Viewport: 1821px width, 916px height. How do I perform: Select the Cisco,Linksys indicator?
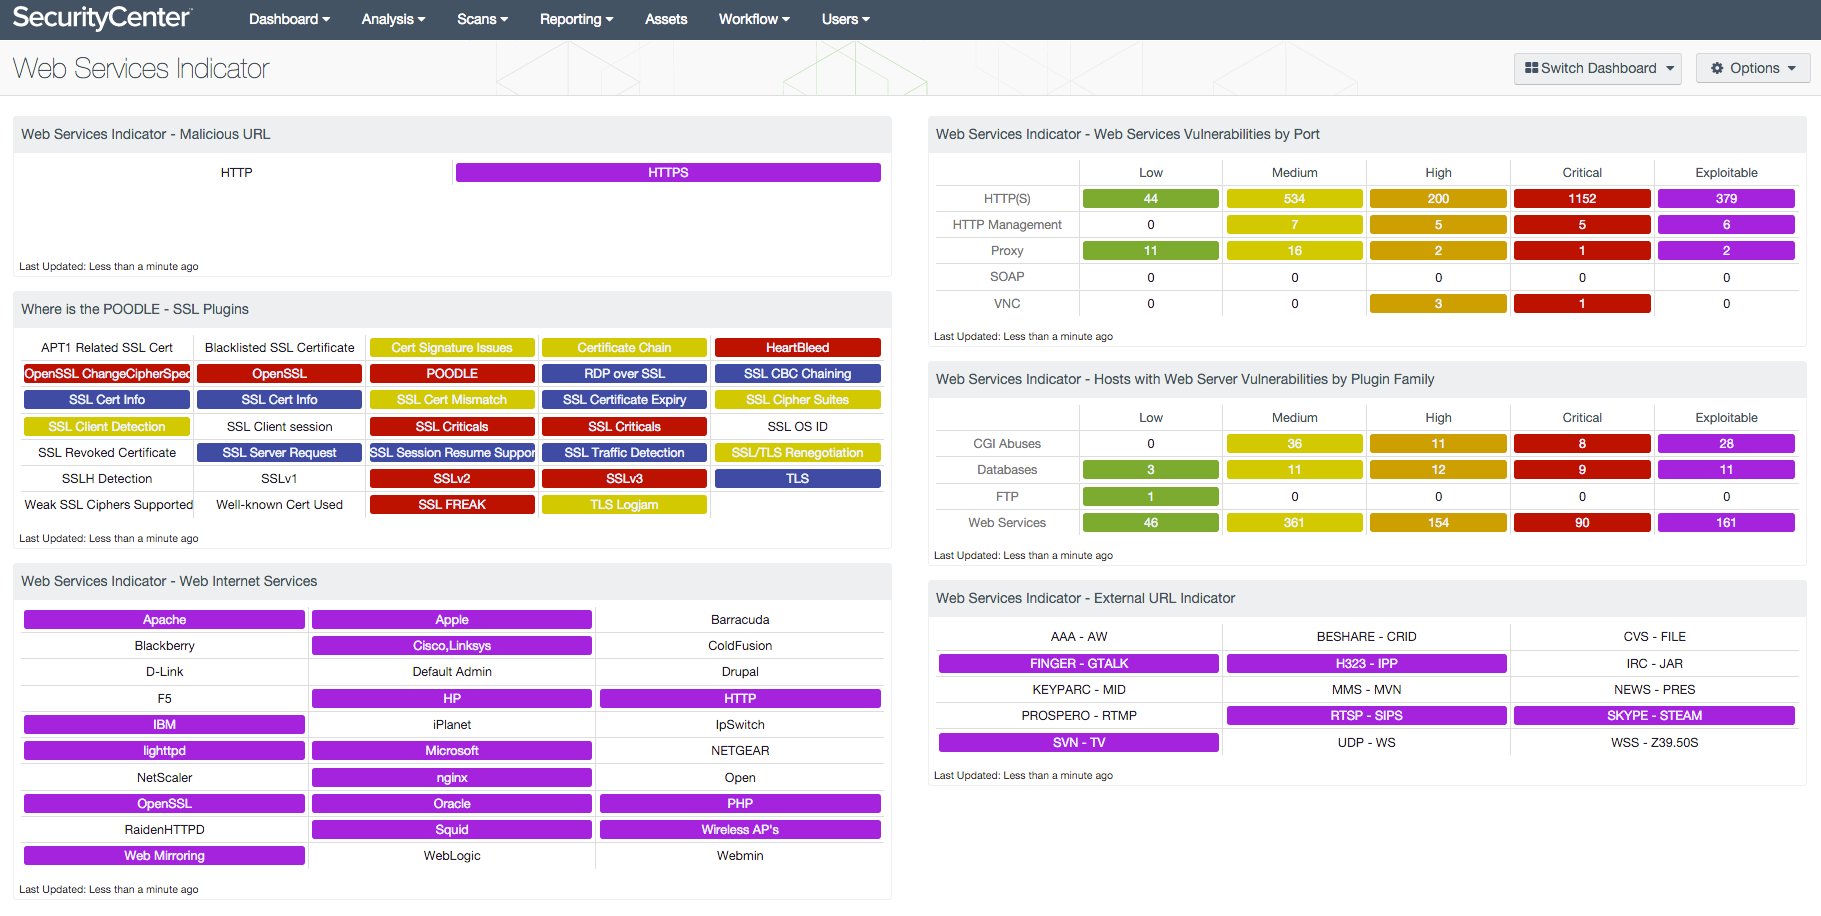(452, 646)
